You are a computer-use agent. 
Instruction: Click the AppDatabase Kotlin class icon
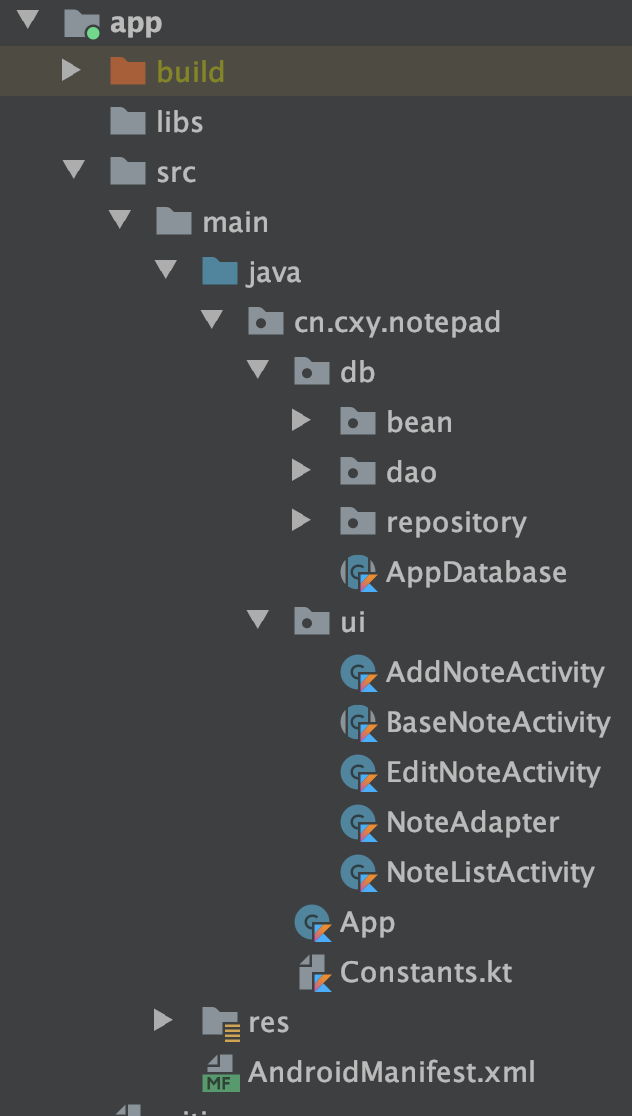click(358, 573)
